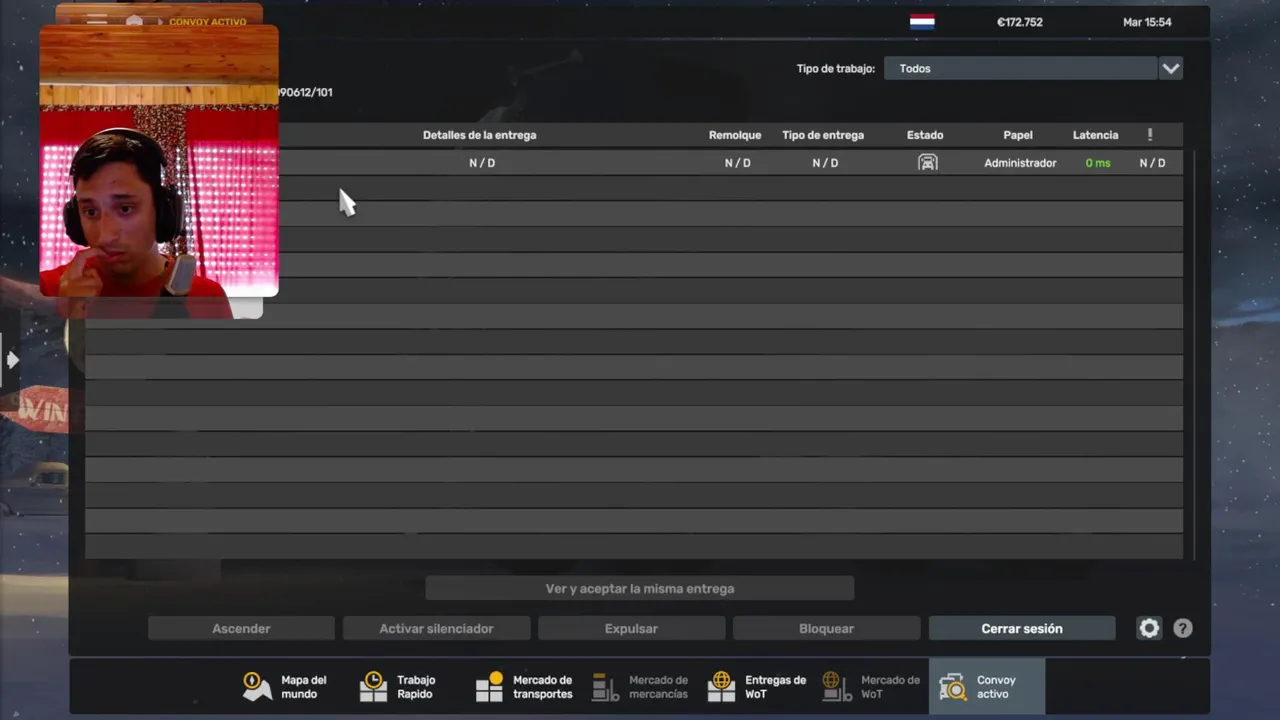Viewport: 1280px width, 720px height.
Task: Sort by Latencia column header
Action: [x=1095, y=135]
